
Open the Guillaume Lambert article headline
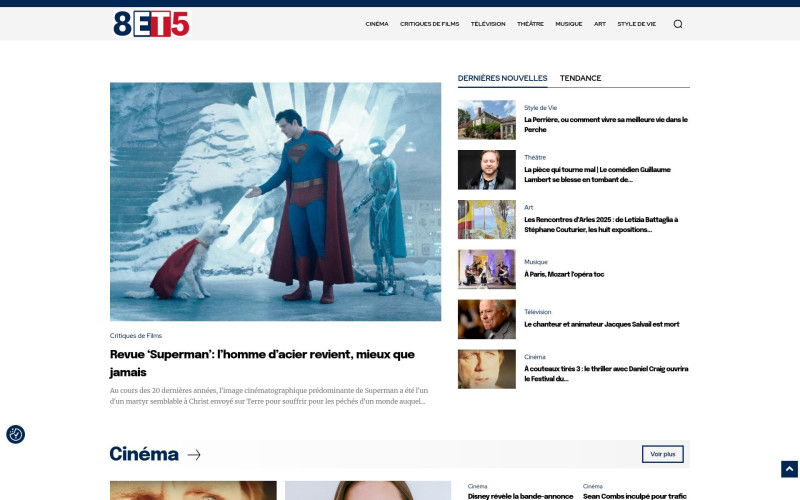pos(597,174)
